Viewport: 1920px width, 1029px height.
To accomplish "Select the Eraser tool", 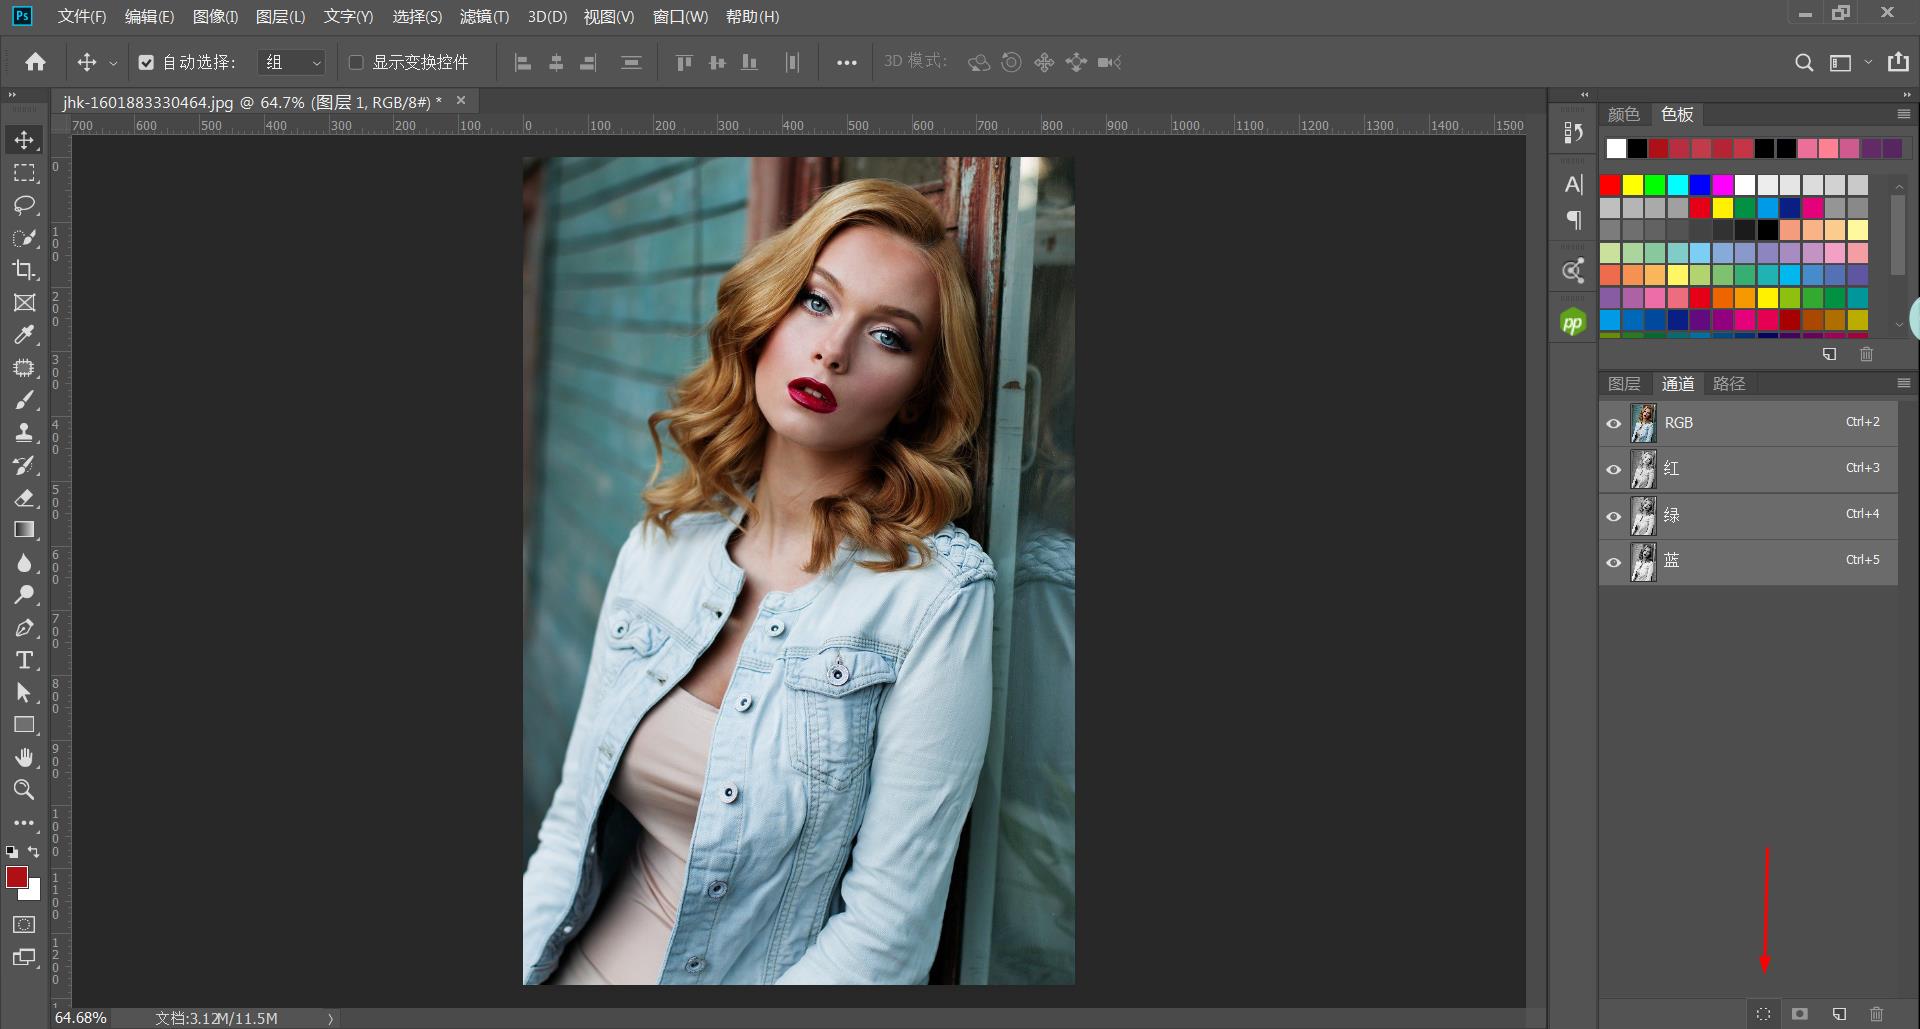I will [x=24, y=498].
